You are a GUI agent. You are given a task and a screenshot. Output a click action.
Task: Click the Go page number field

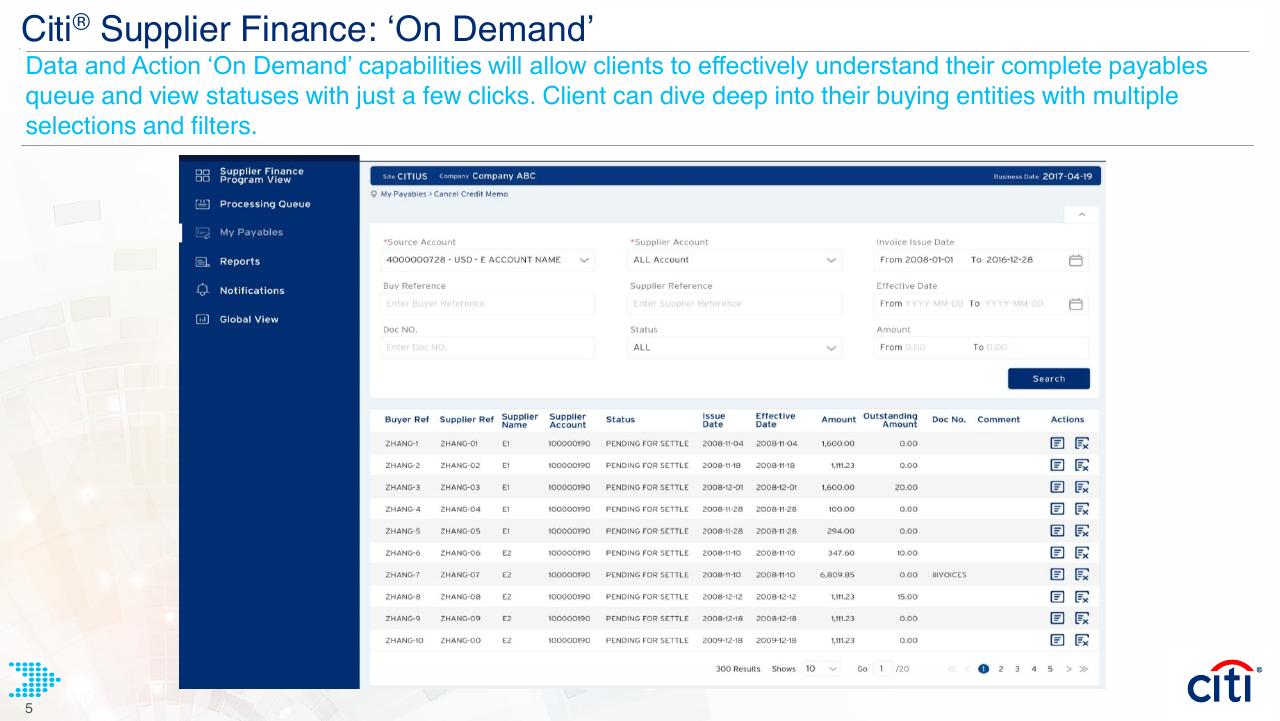tap(883, 668)
